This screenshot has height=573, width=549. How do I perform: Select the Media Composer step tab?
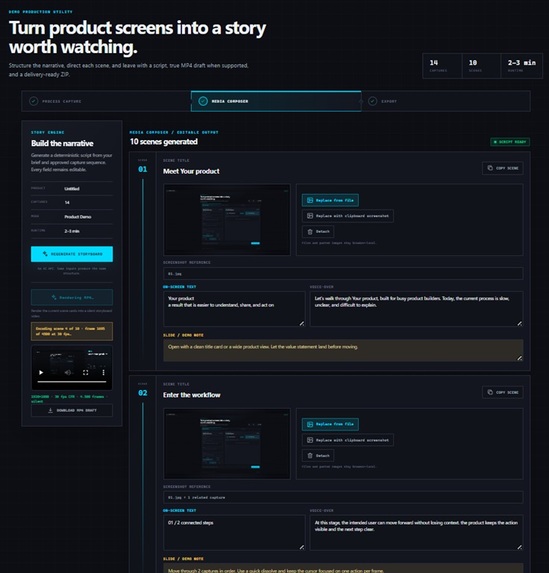tap(276, 101)
